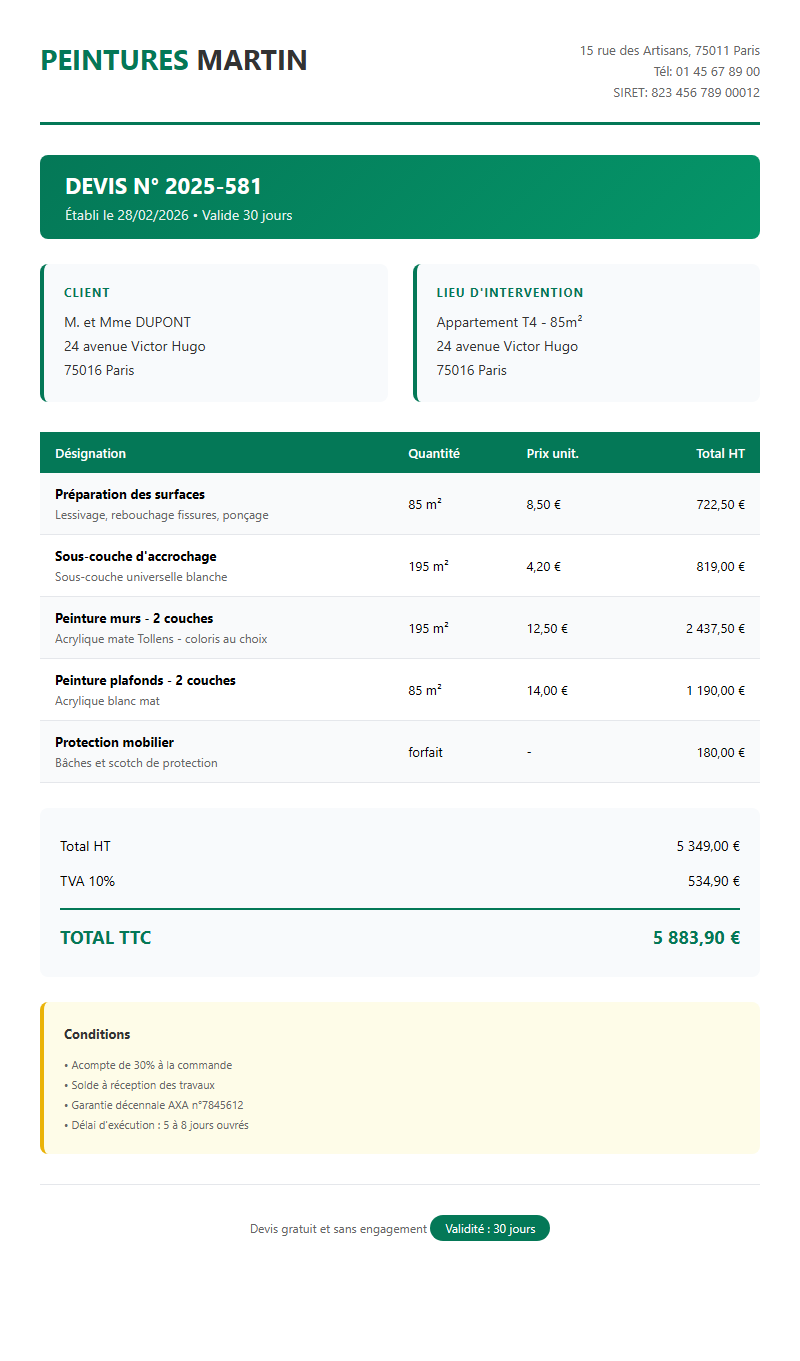The width and height of the screenshot is (800, 1361).
Task: Click the Prix unit. column header
Action: tap(552, 453)
